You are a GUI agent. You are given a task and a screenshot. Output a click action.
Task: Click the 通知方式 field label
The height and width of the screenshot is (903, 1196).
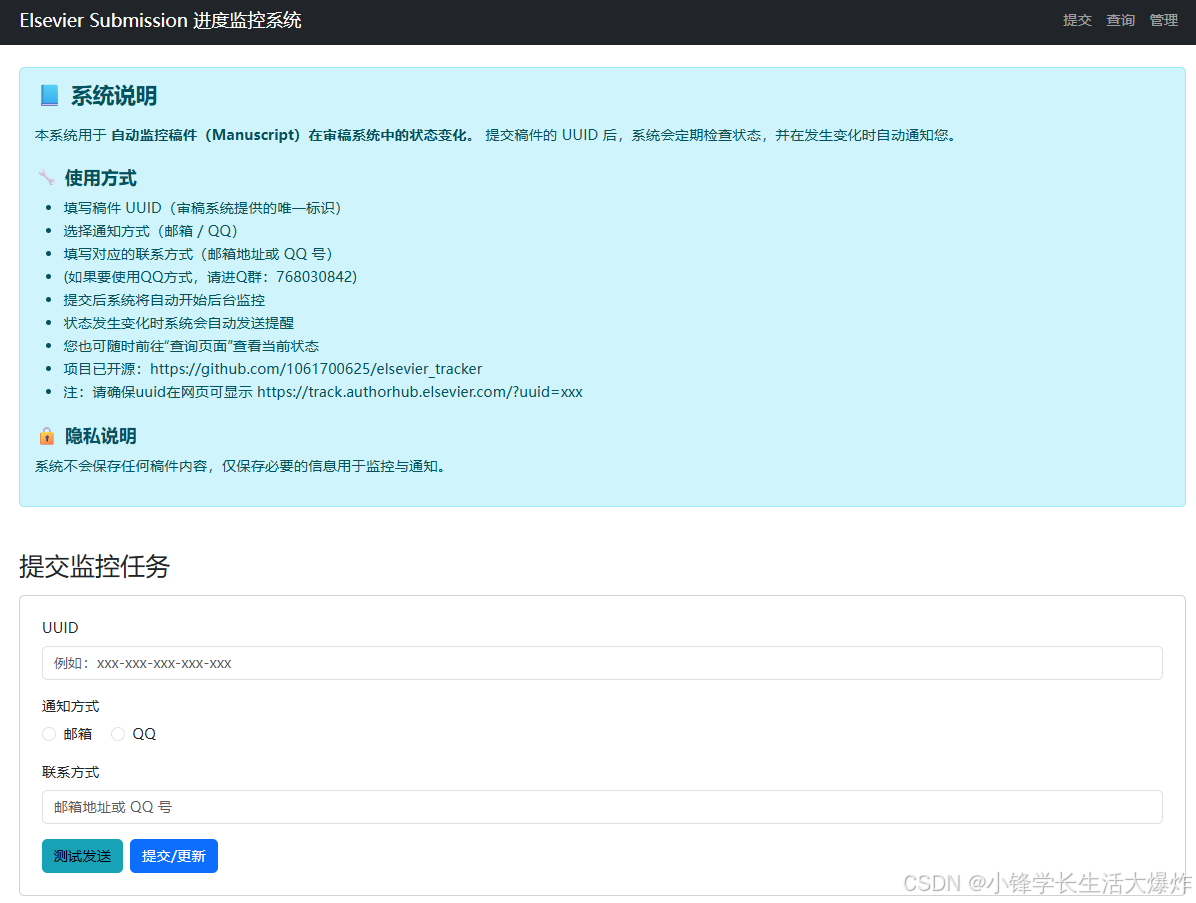pyautogui.click(x=70, y=706)
